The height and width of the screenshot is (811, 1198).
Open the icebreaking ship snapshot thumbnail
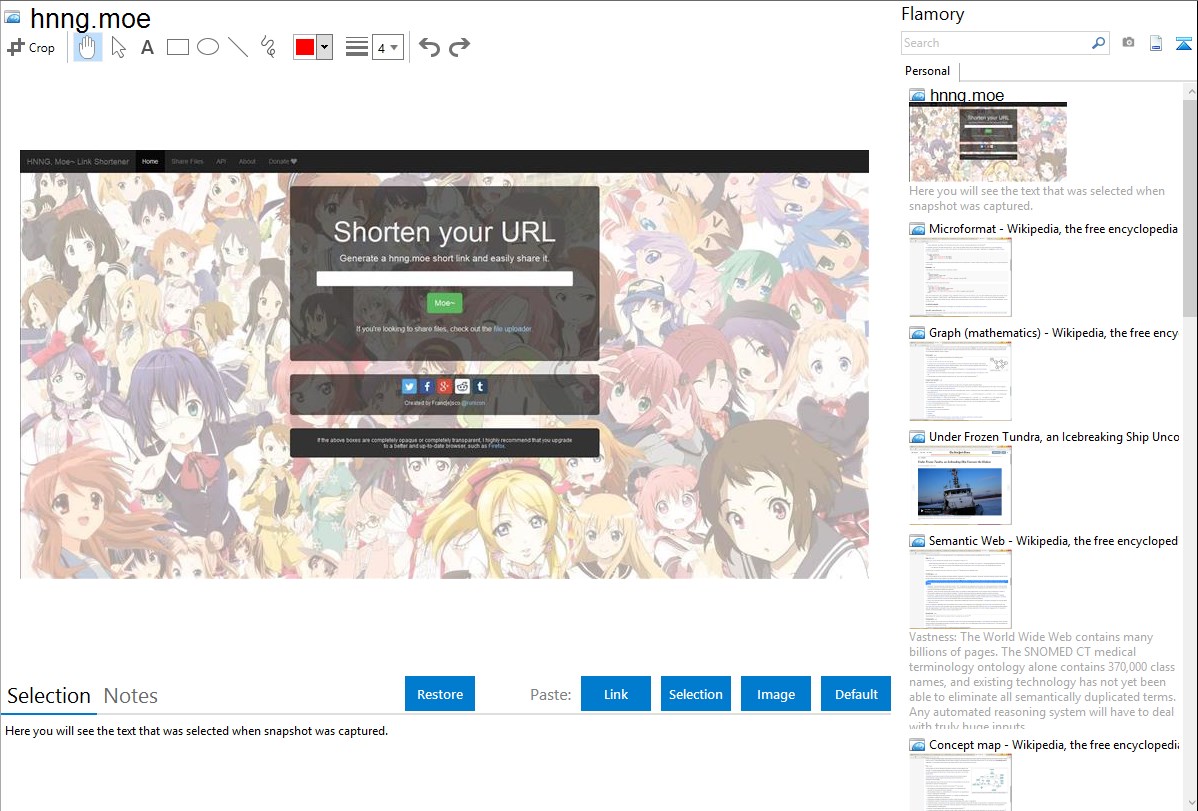pos(960,485)
